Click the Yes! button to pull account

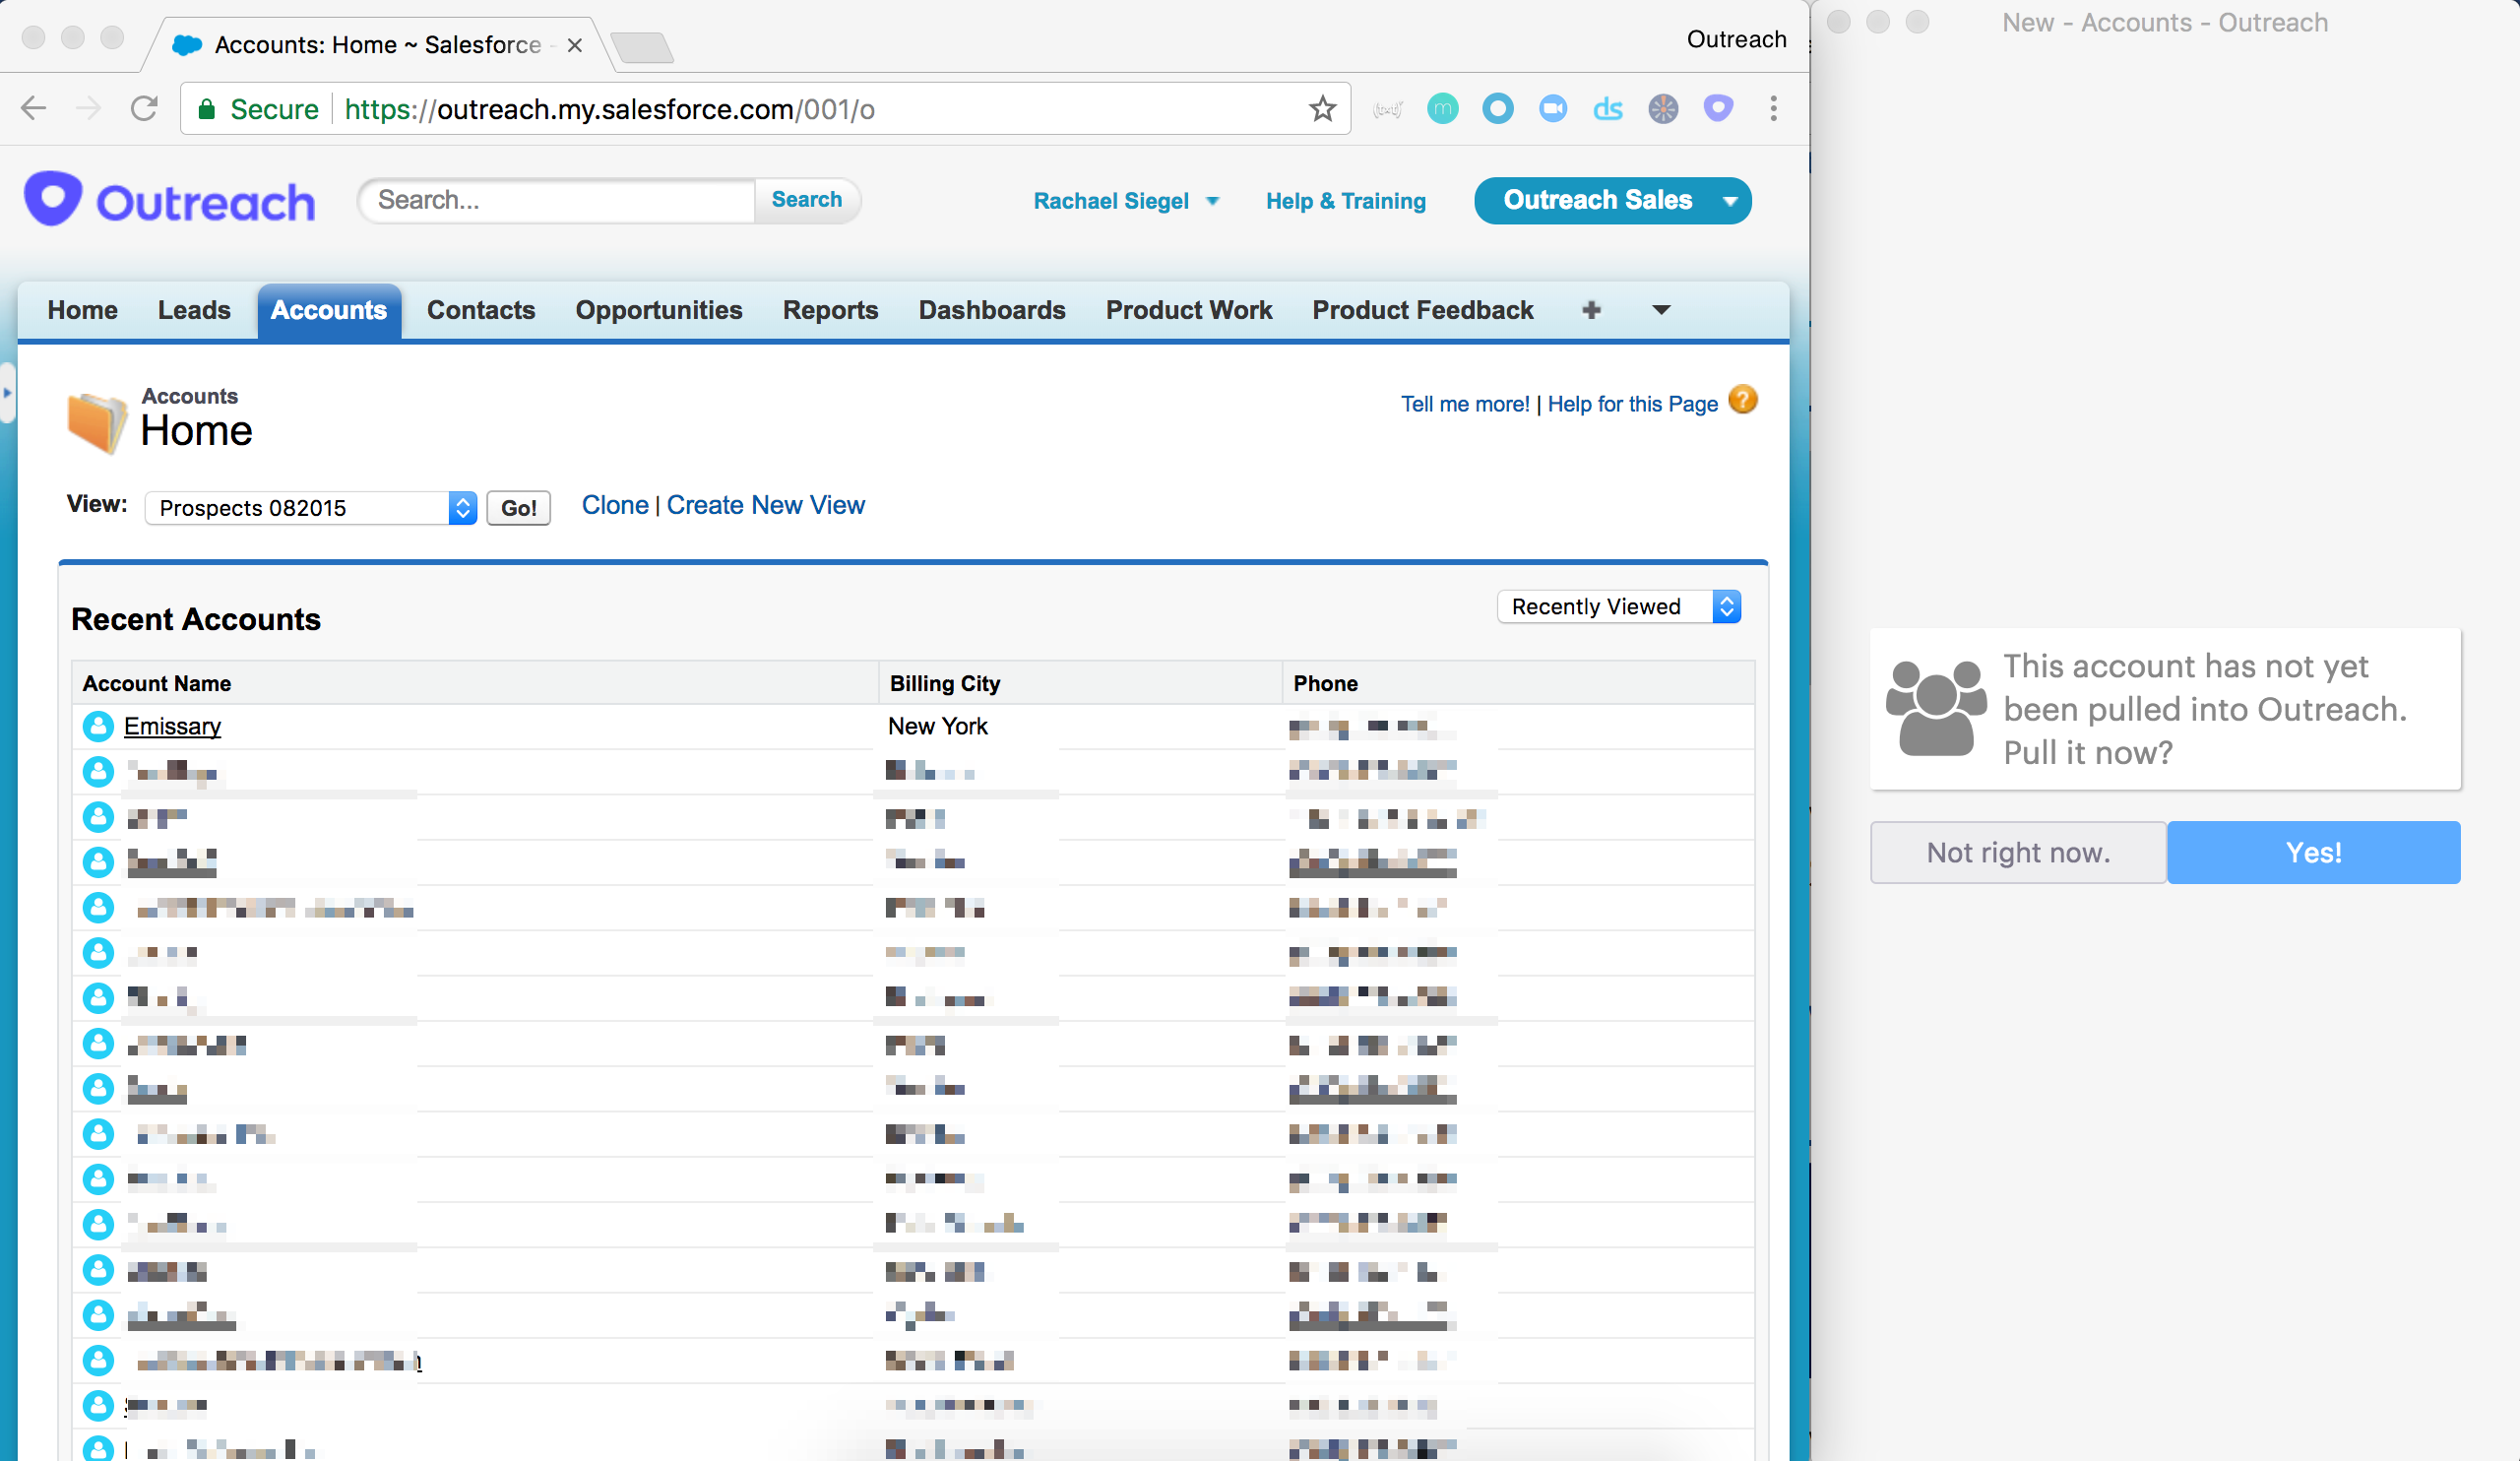(2312, 852)
